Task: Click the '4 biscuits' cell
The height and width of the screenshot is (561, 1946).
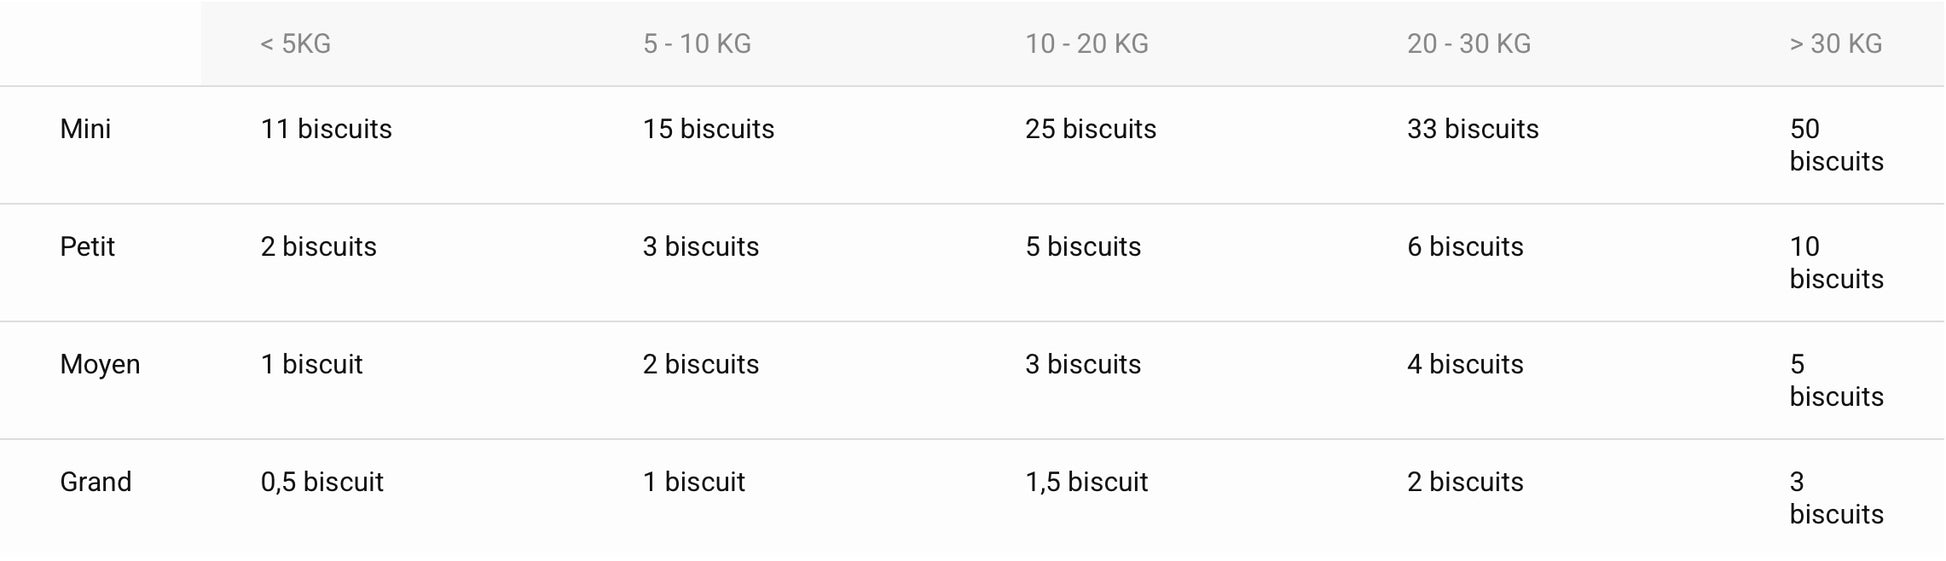Action: (x=1465, y=364)
